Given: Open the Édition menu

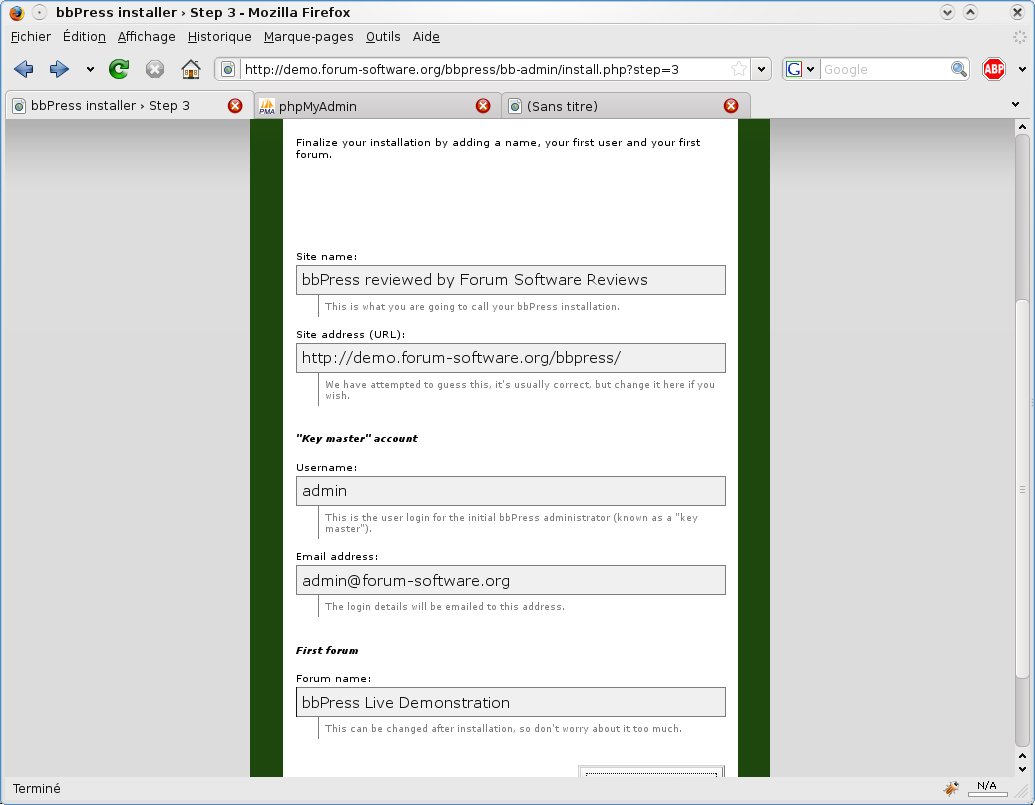Looking at the screenshot, I should 84,37.
